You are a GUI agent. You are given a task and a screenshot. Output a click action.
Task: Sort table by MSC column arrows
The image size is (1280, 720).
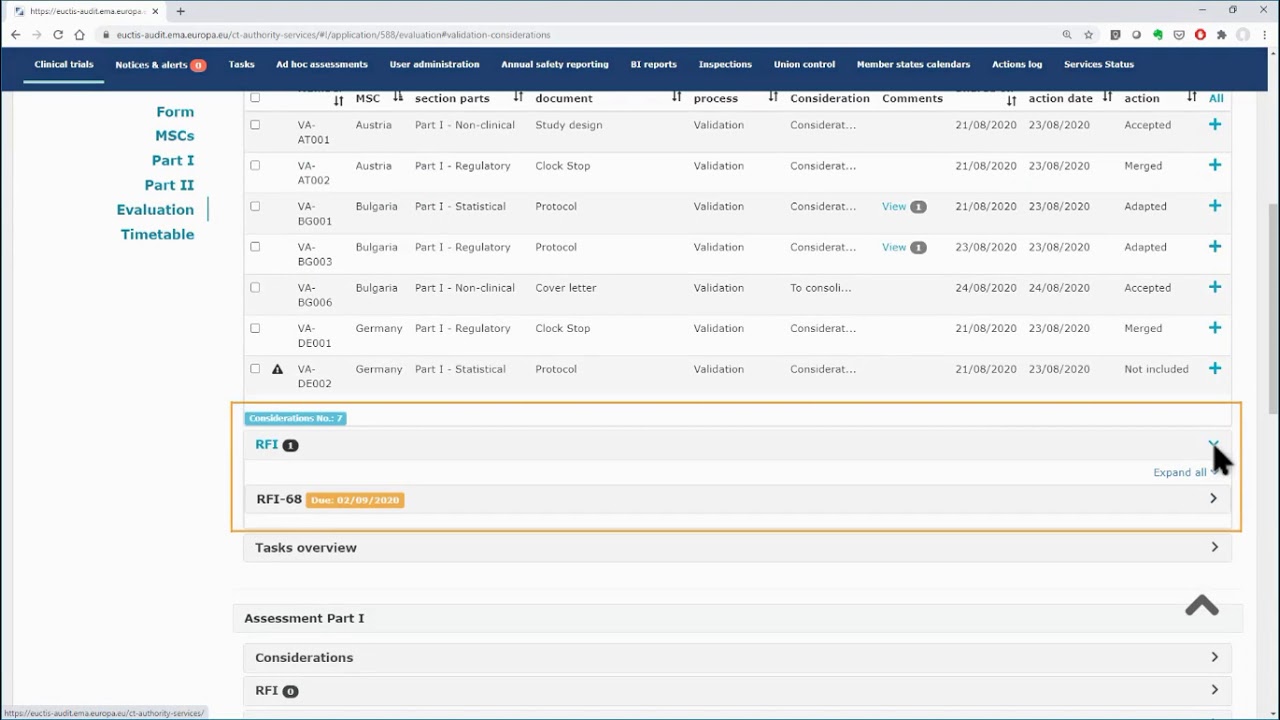coord(398,98)
